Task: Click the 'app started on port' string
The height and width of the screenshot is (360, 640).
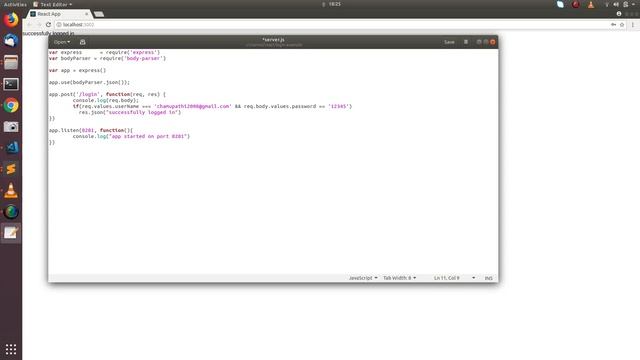Action: pyautogui.click(x=148, y=136)
